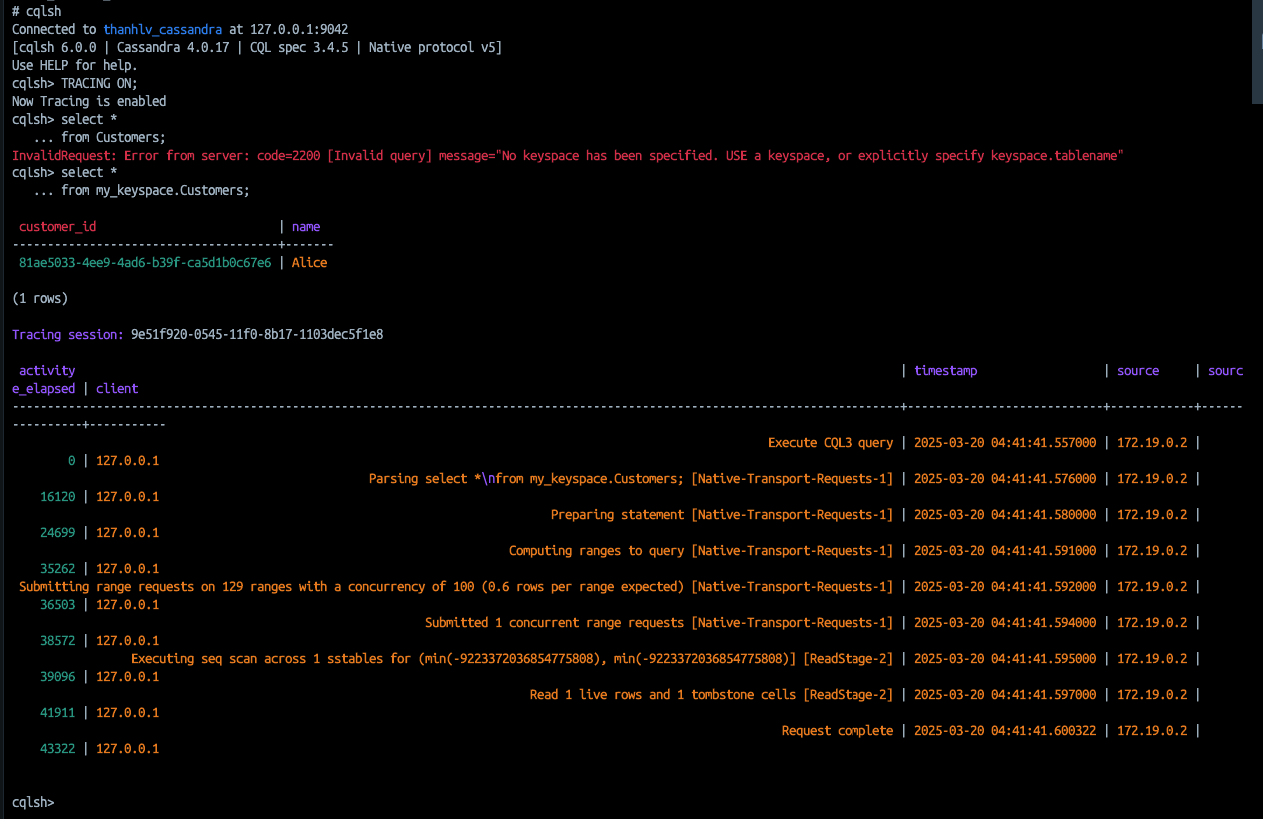Click the 'Request complete' activity
The image size is (1263, 819).
(837, 732)
